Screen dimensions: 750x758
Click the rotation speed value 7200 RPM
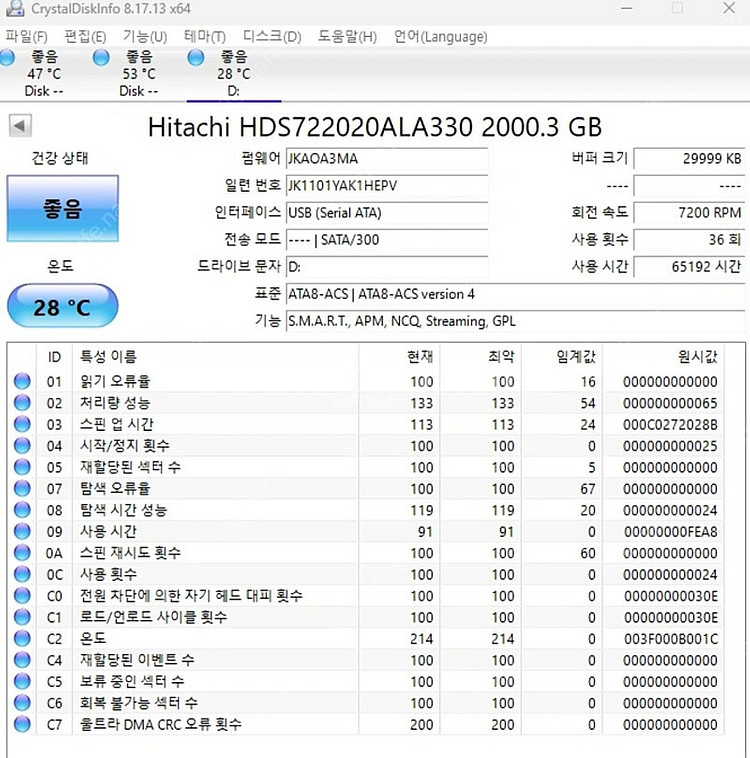[689, 213]
